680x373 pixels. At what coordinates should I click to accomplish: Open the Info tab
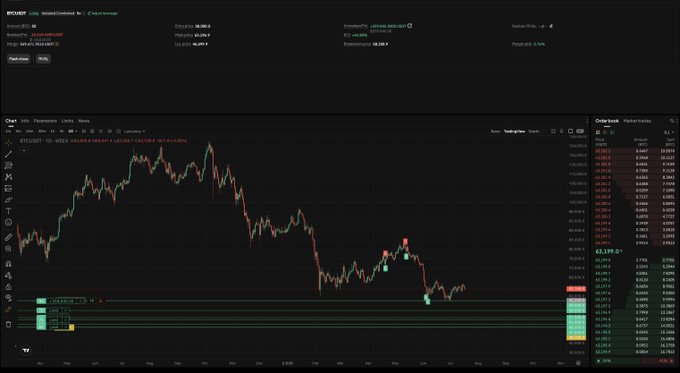pyautogui.click(x=25, y=121)
